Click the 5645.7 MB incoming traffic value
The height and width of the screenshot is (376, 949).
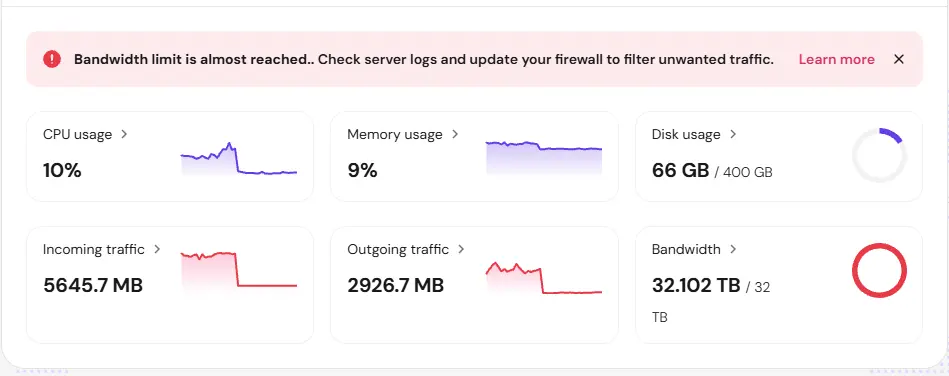click(x=93, y=285)
